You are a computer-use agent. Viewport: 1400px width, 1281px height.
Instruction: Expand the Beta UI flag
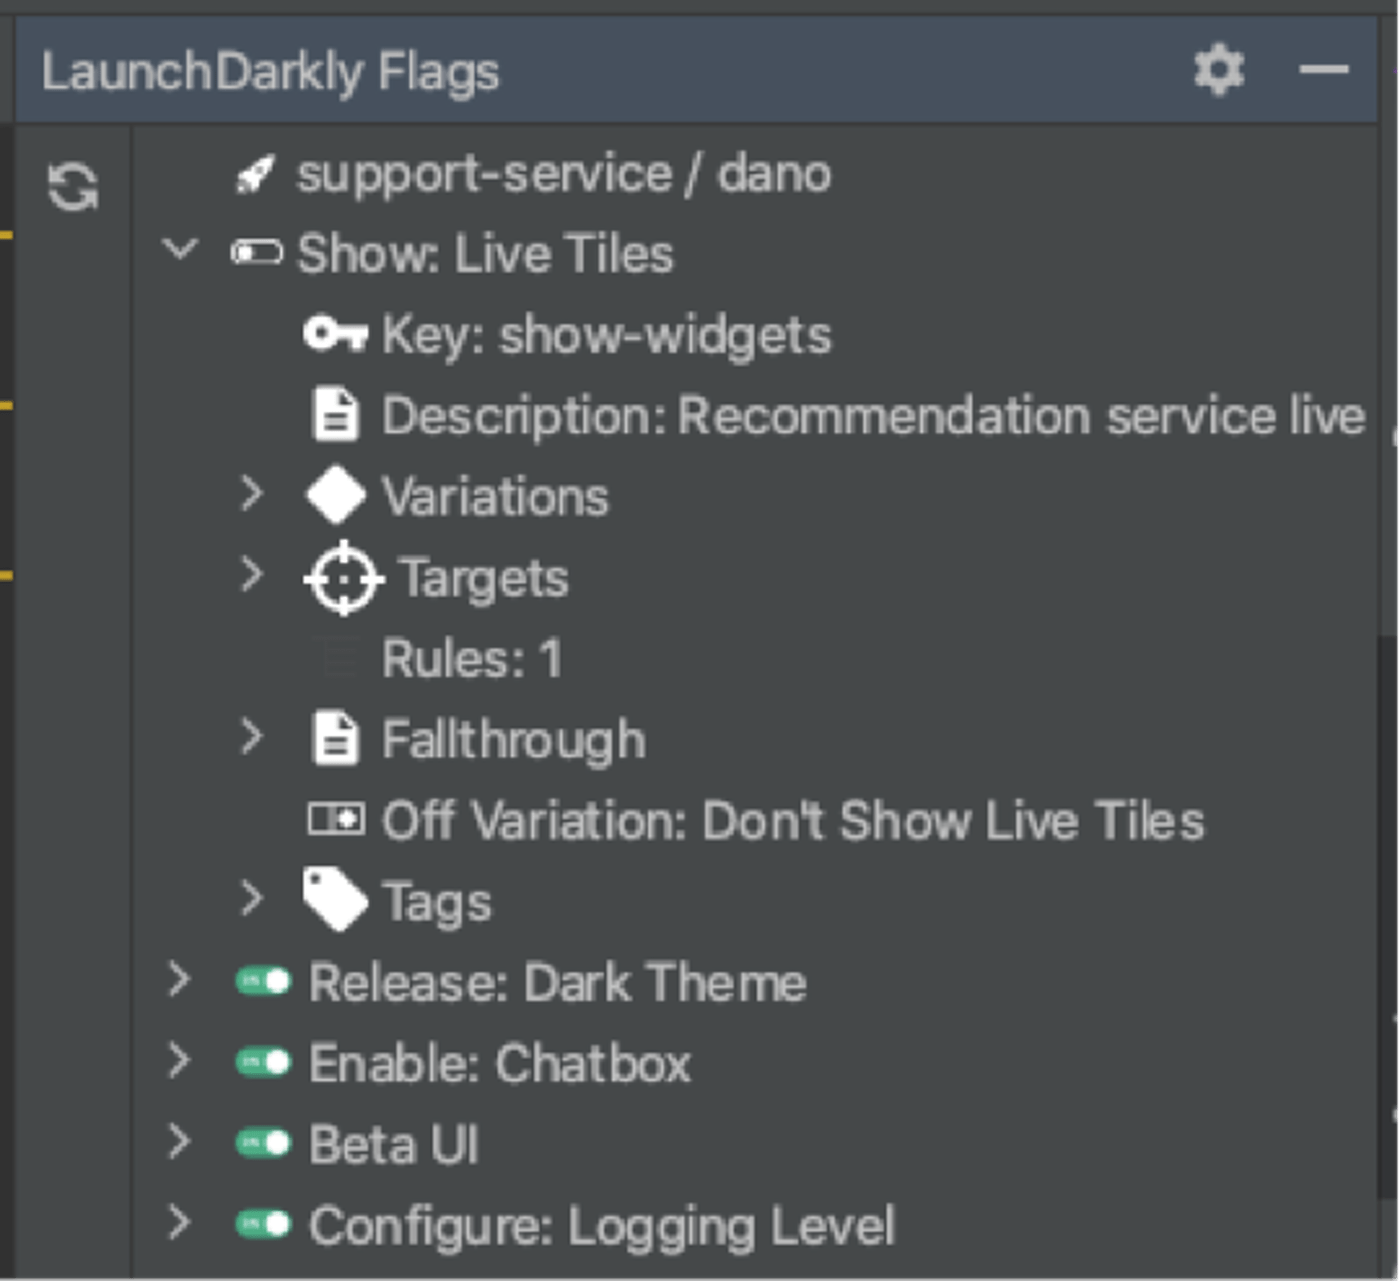coord(180,1143)
